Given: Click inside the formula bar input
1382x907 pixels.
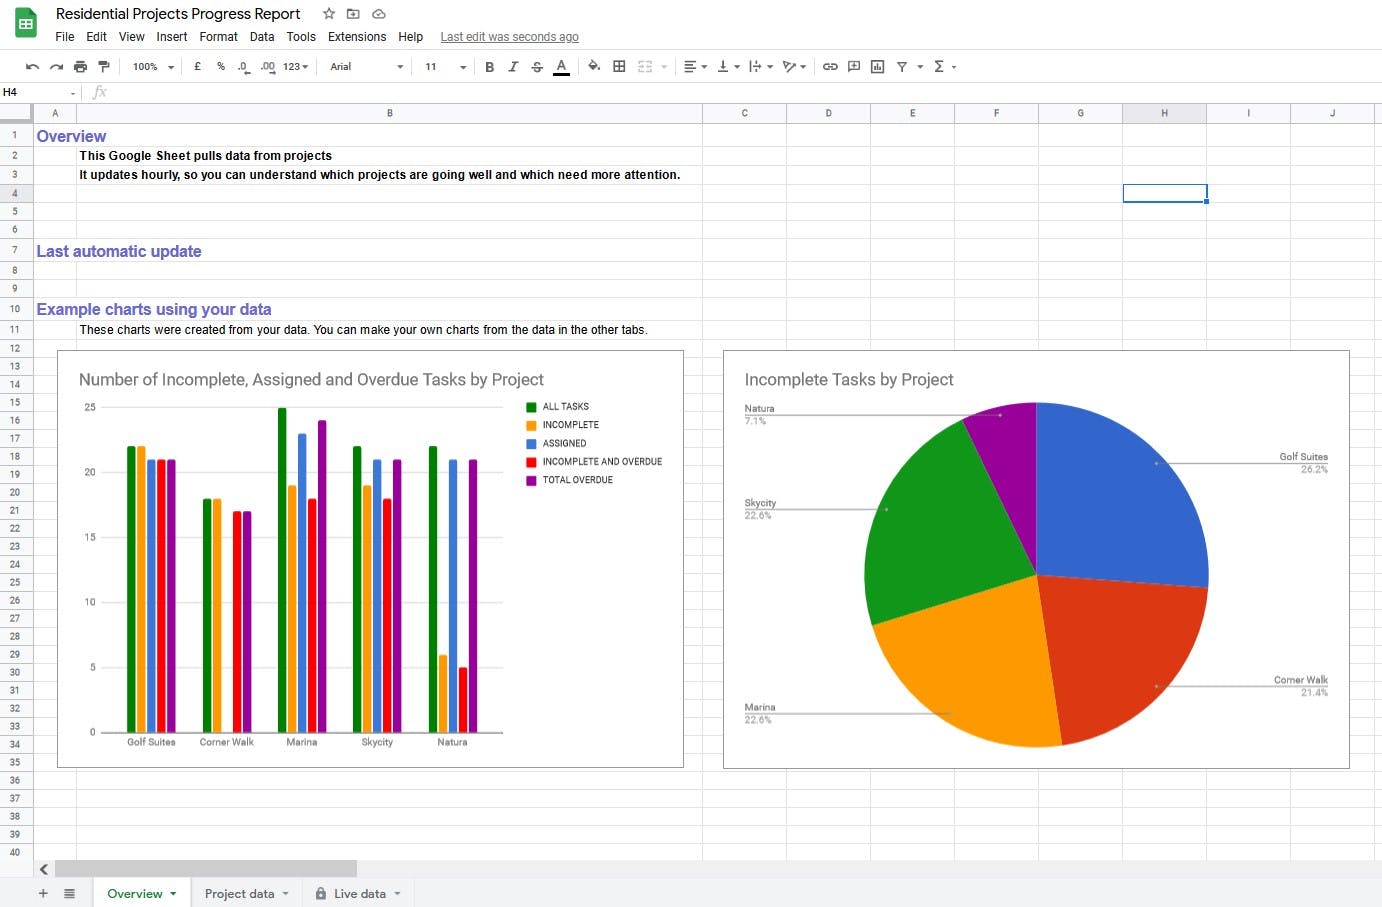Looking at the screenshot, I should (x=700, y=92).
